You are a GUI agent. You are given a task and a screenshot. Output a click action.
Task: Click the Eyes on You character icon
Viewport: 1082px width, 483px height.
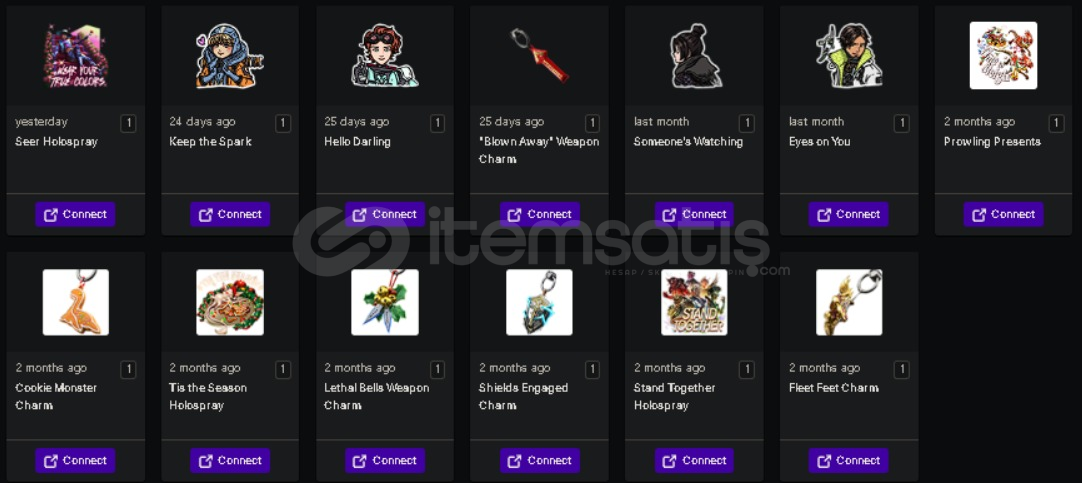[849, 56]
